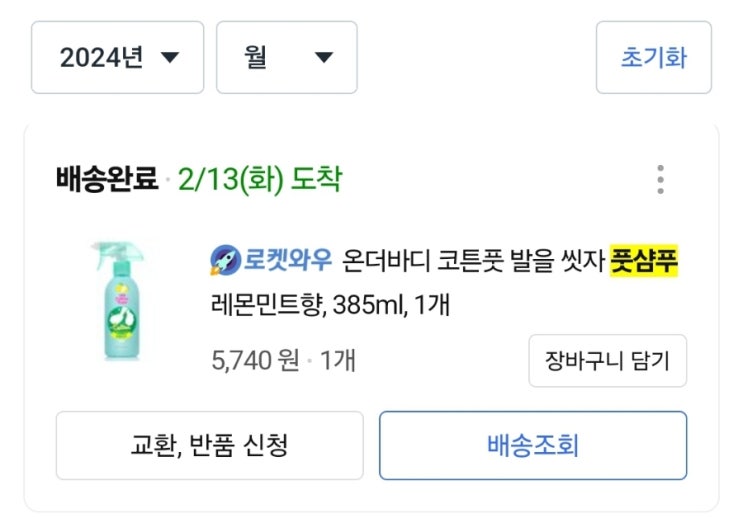Click the 2/13(화) 도착 arrival date
Image resolution: width=743 pixels, height=518 pixels.
(260, 180)
